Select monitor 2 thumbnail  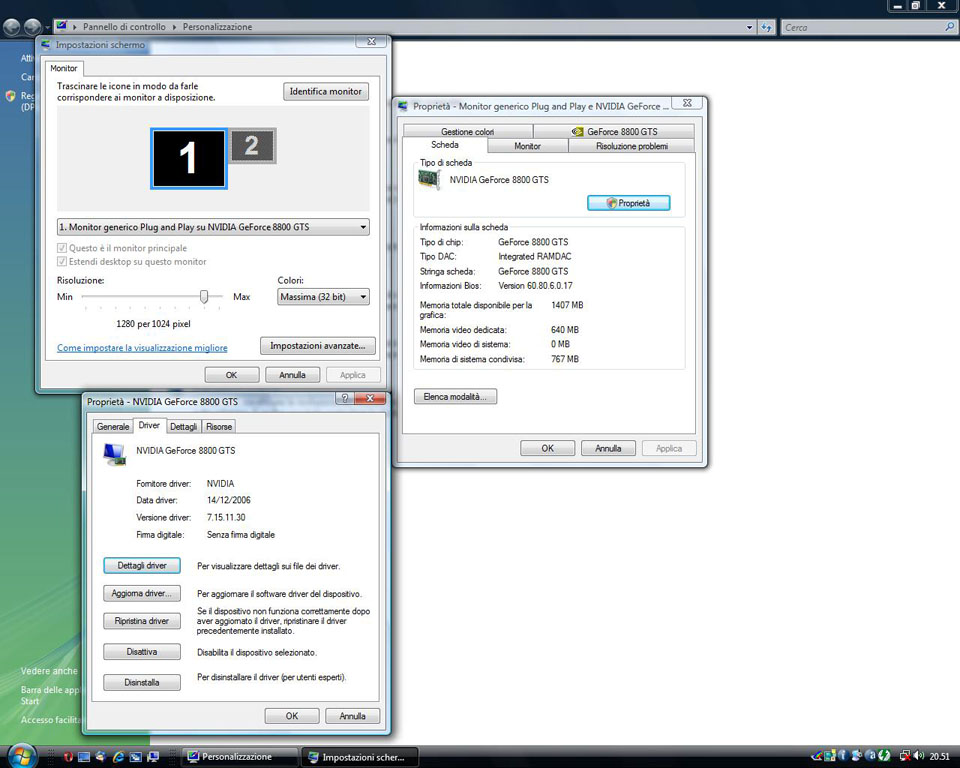pos(252,146)
